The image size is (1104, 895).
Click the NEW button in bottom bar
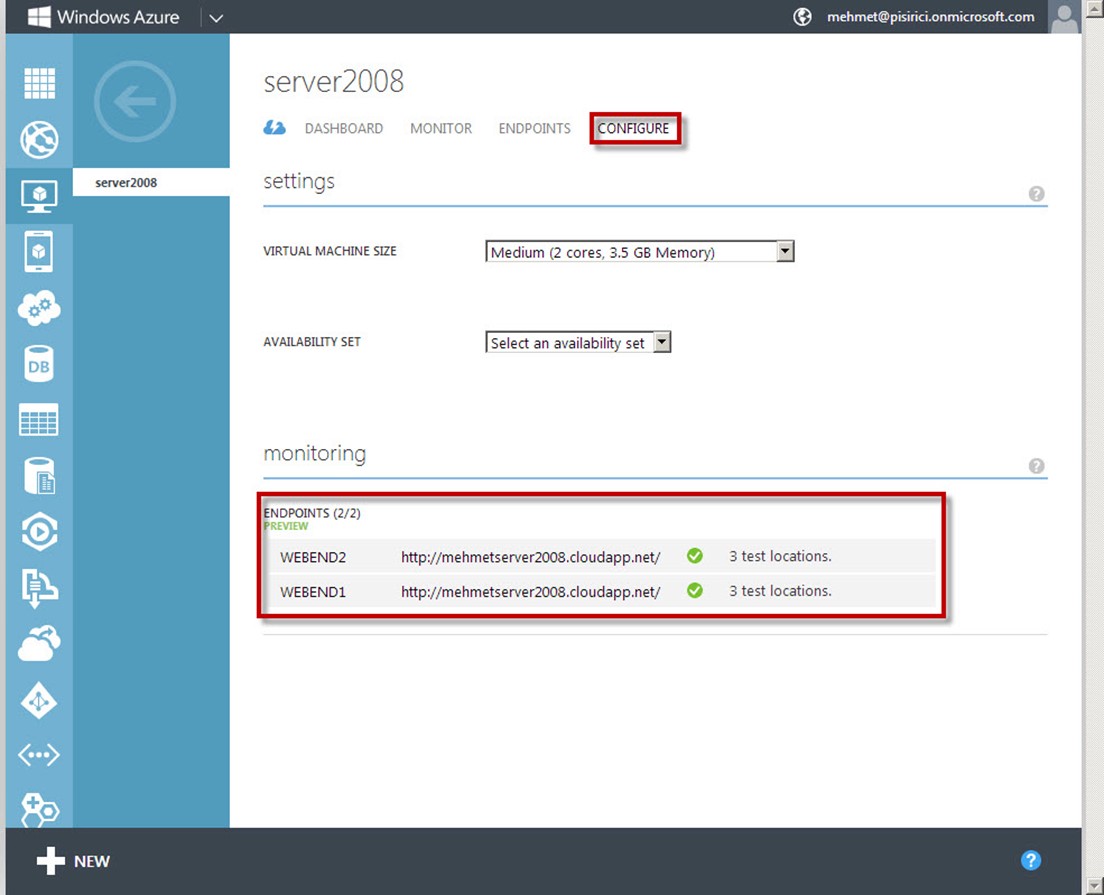(x=73, y=860)
